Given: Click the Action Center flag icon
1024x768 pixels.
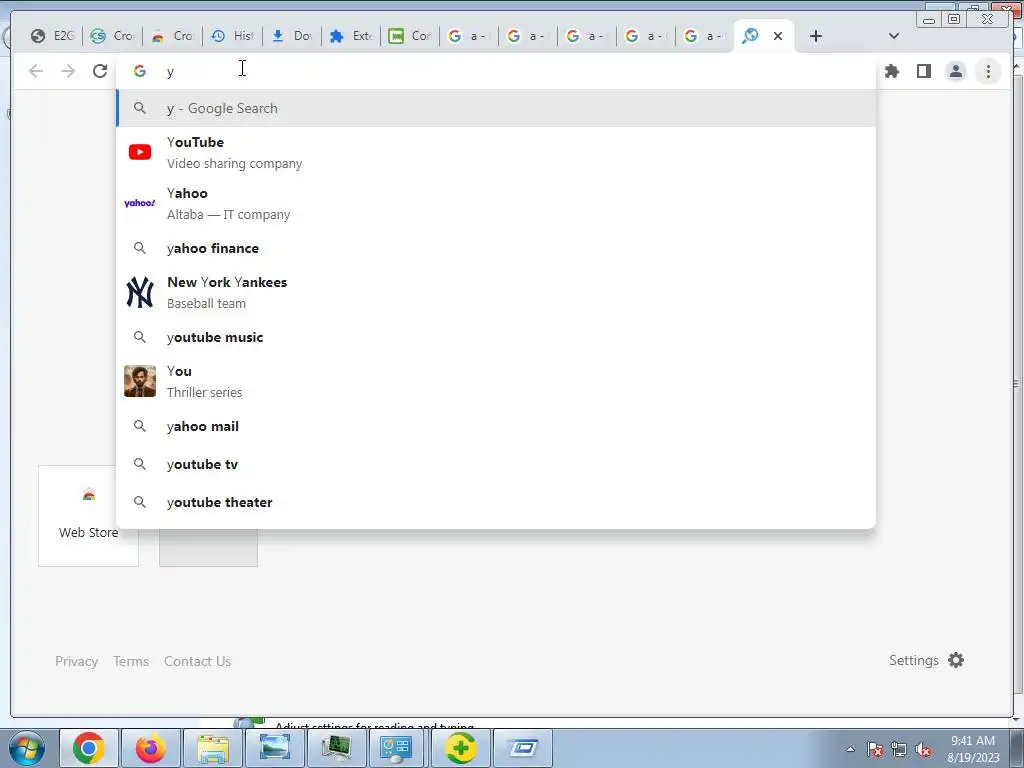Looking at the screenshot, I should coord(875,750).
